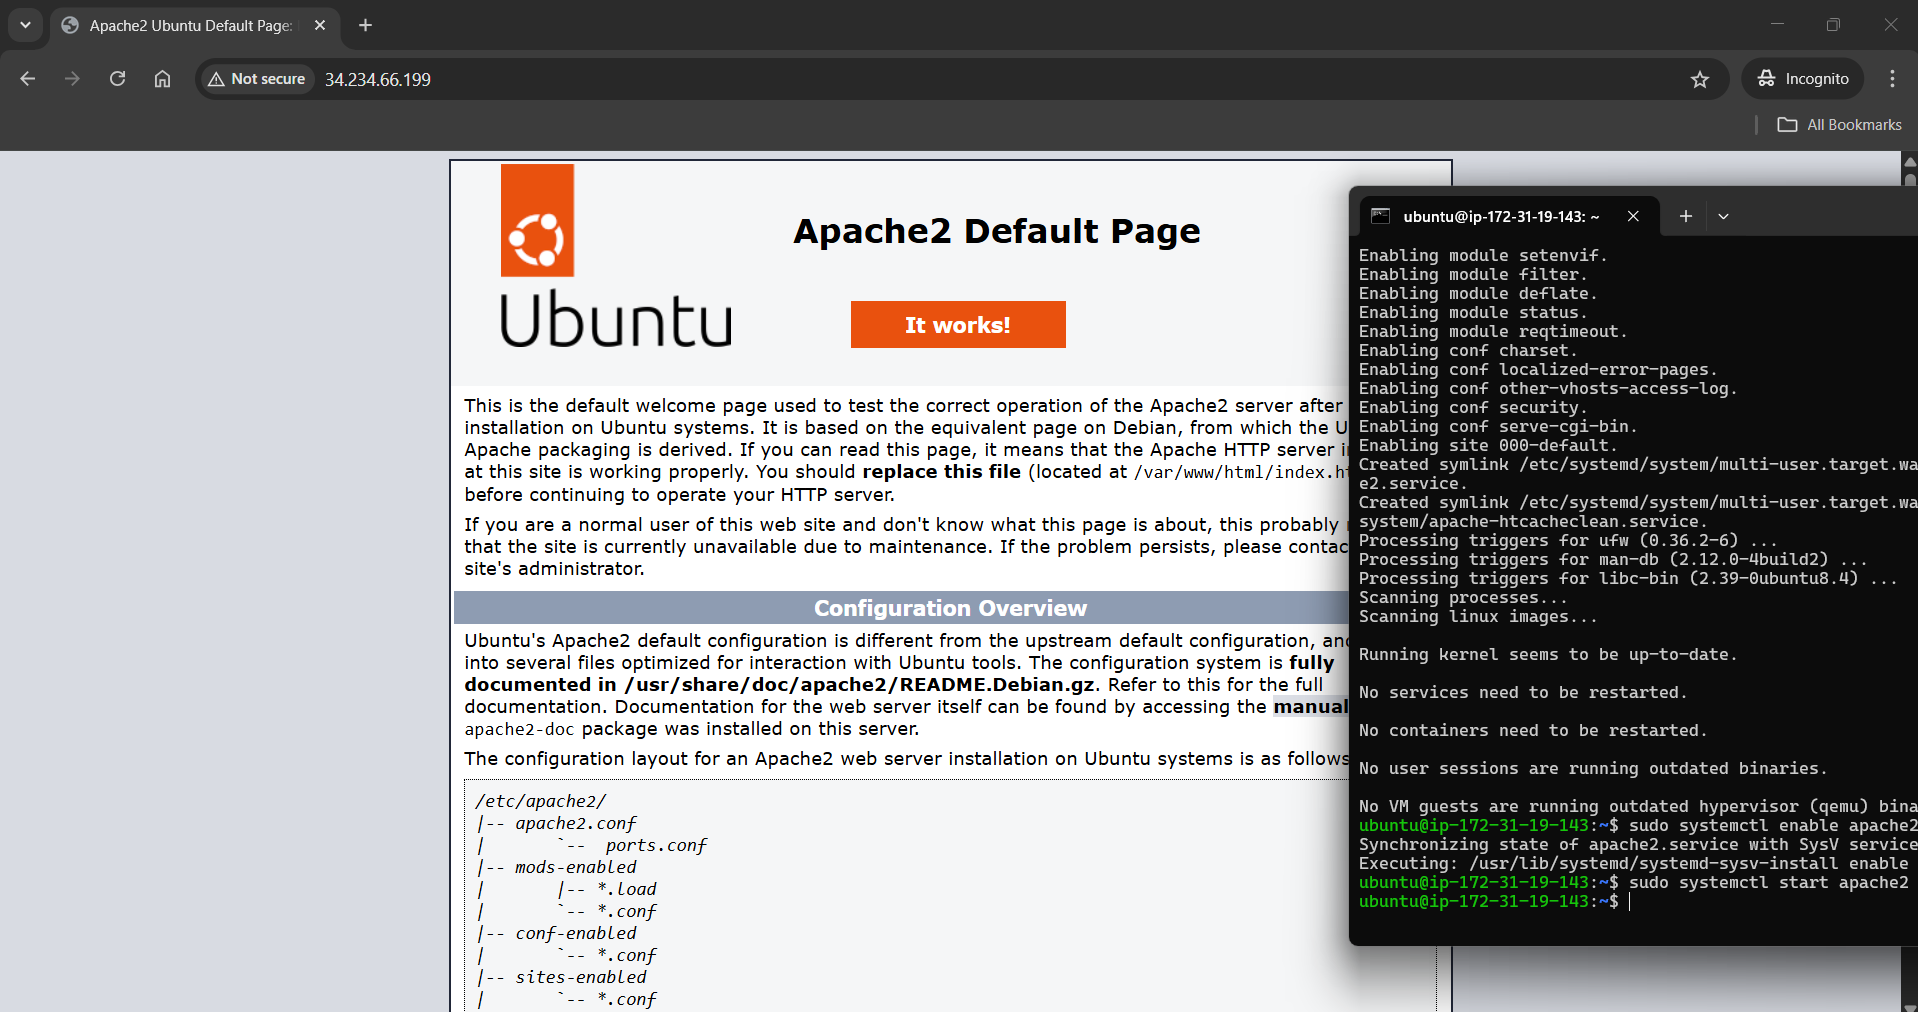Open the manual link in the documentation paragraph

[x=1310, y=707]
